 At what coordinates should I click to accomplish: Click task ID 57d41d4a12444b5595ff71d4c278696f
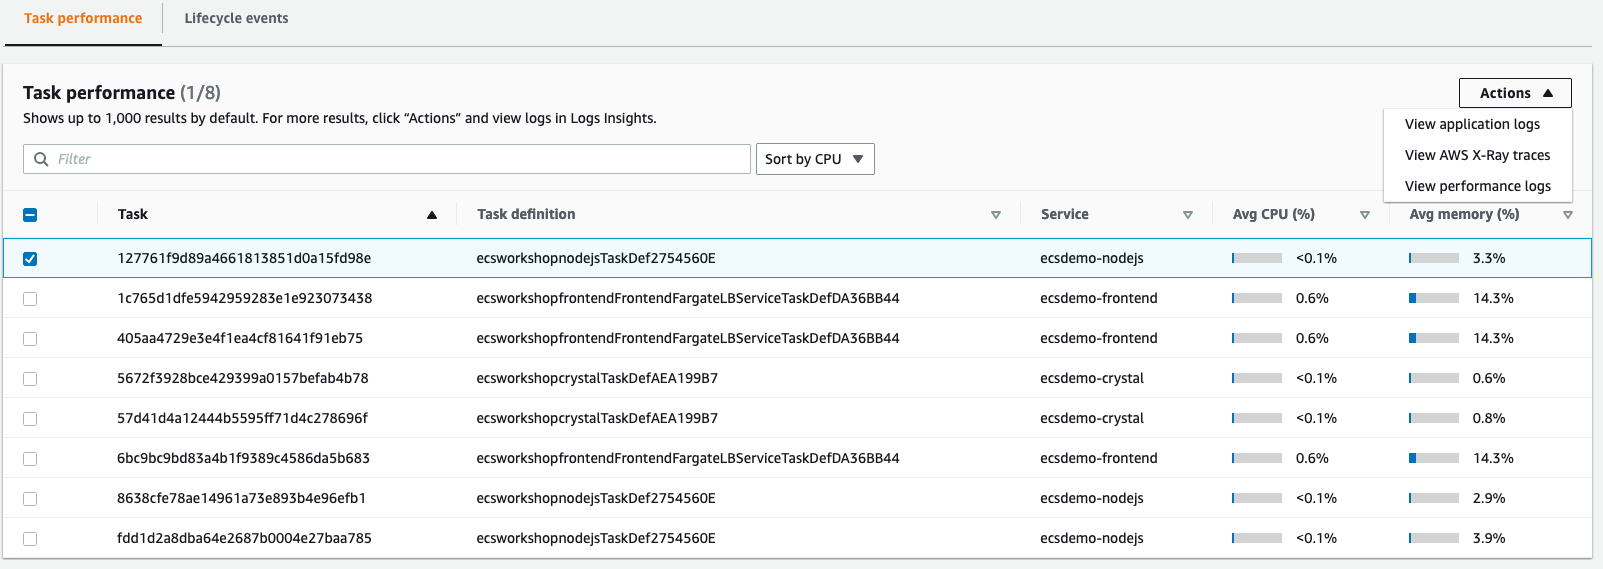click(x=242, y=418)
